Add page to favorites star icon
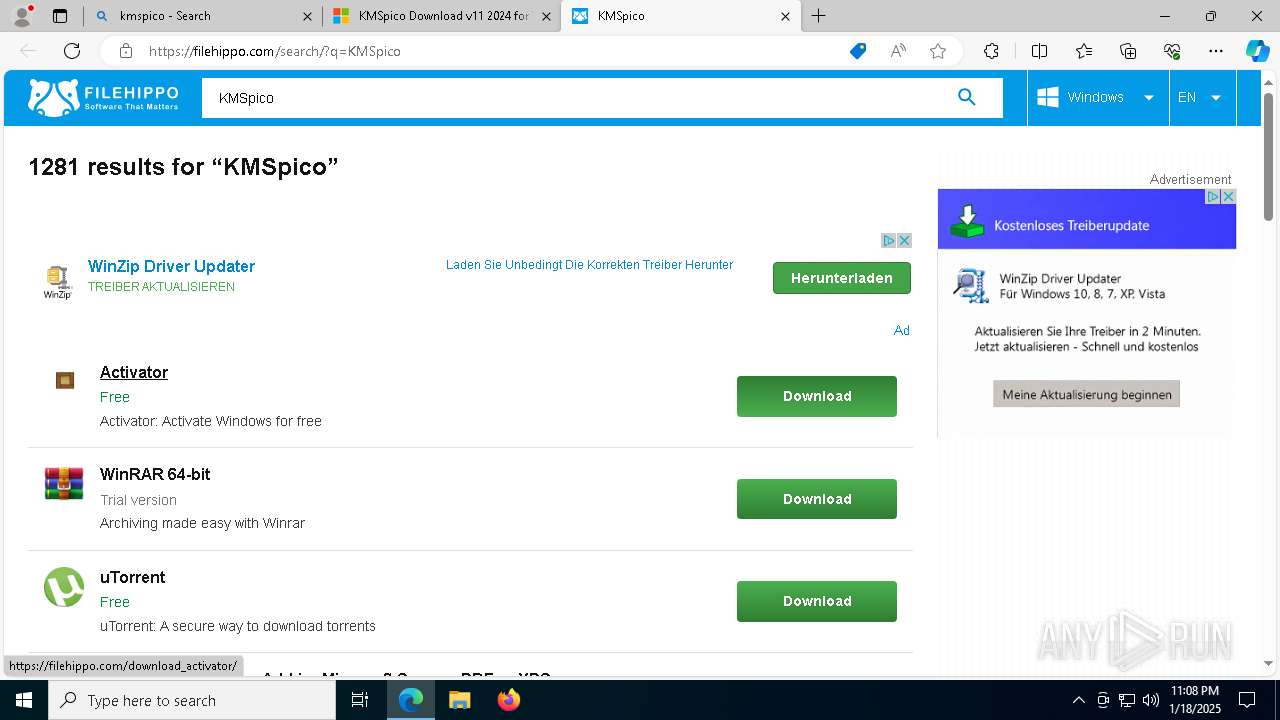1280x720 pixels. 938,51
